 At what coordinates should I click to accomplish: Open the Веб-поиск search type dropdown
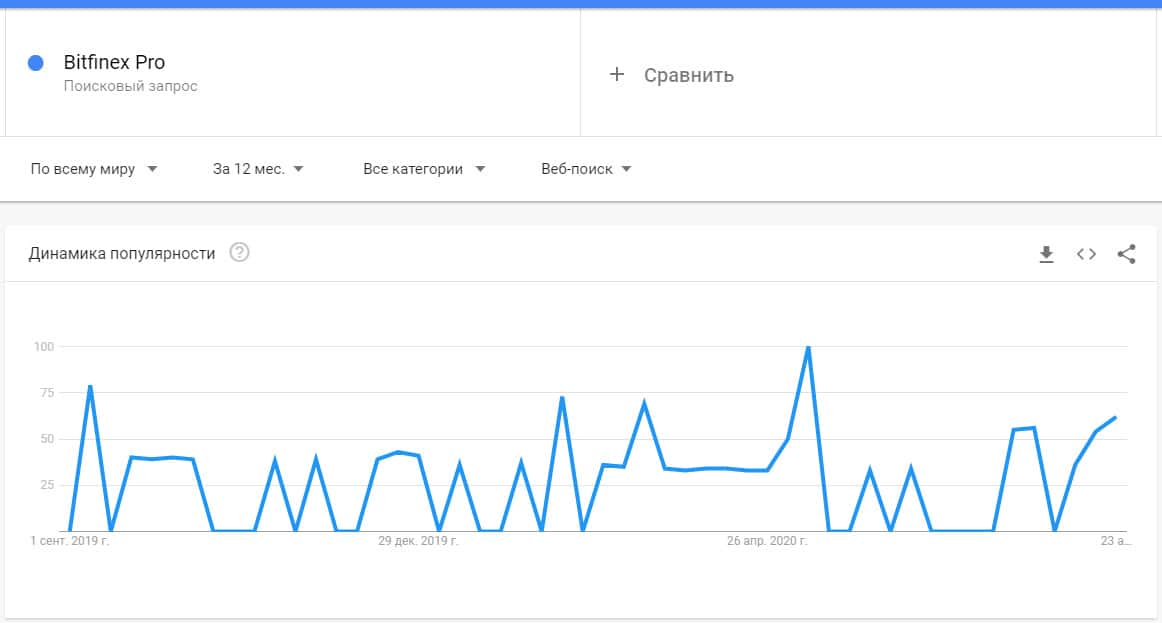tap(586, 169)
